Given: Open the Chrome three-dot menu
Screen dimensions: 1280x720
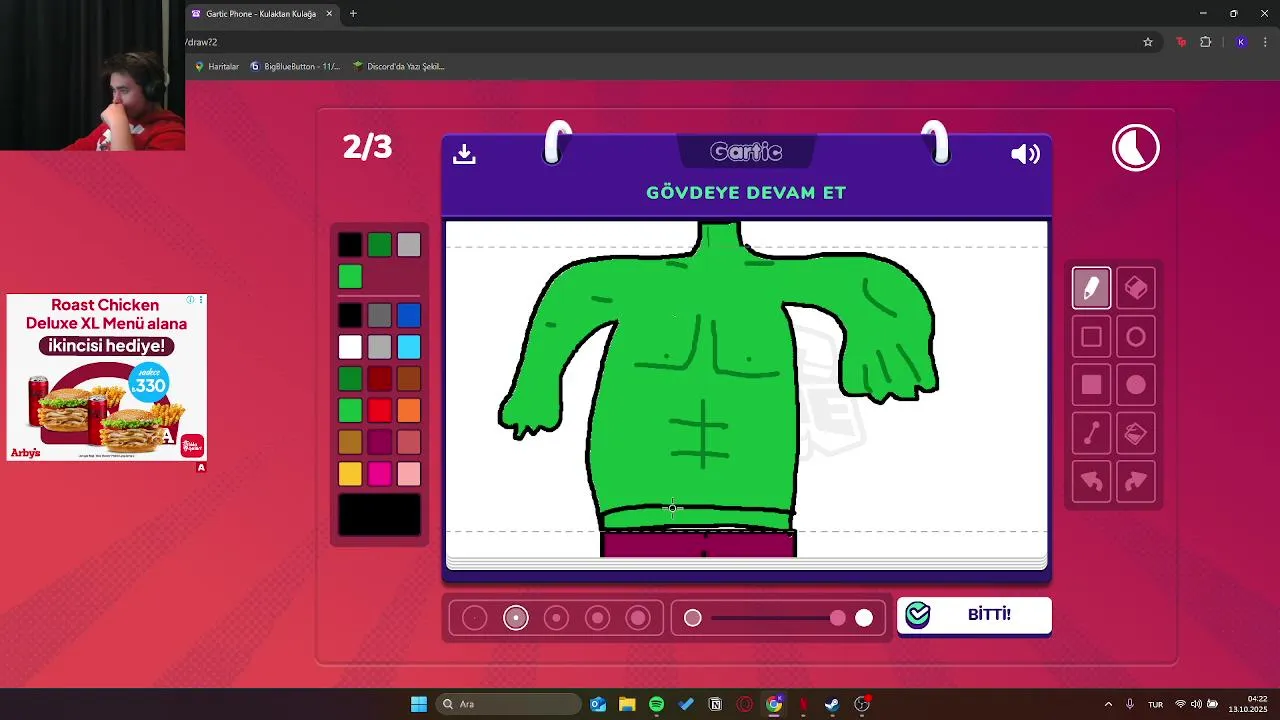Looking at the screenshot, I should click(x=1265, y=42).
